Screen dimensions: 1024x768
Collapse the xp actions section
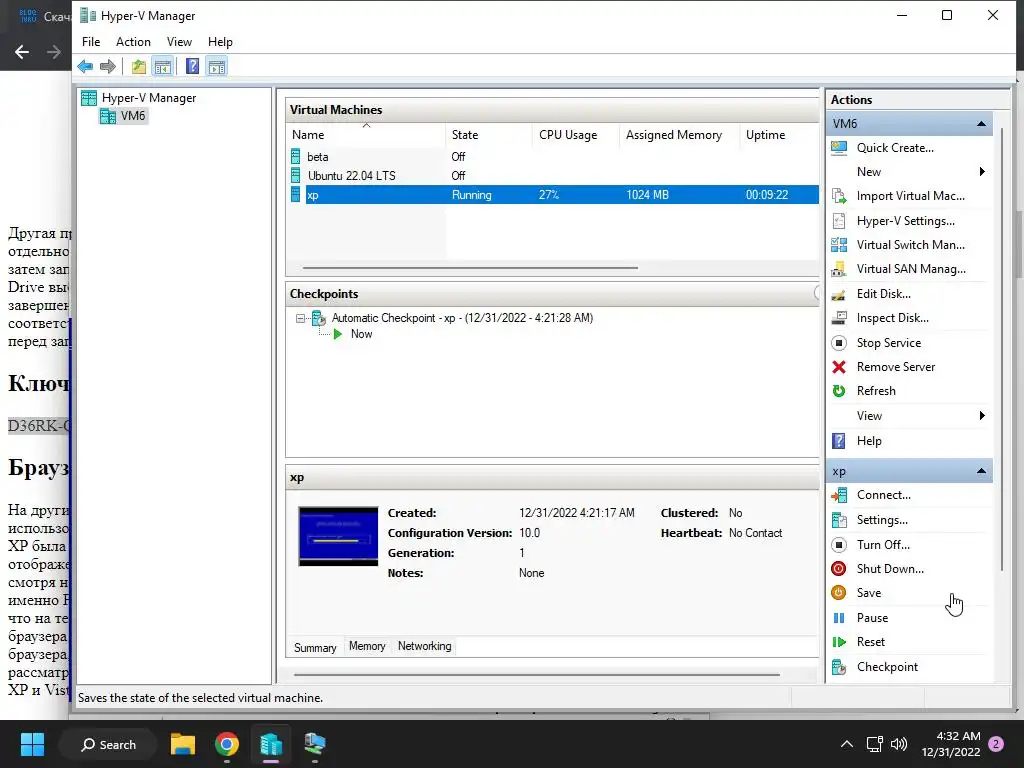(x=981, y=471)
